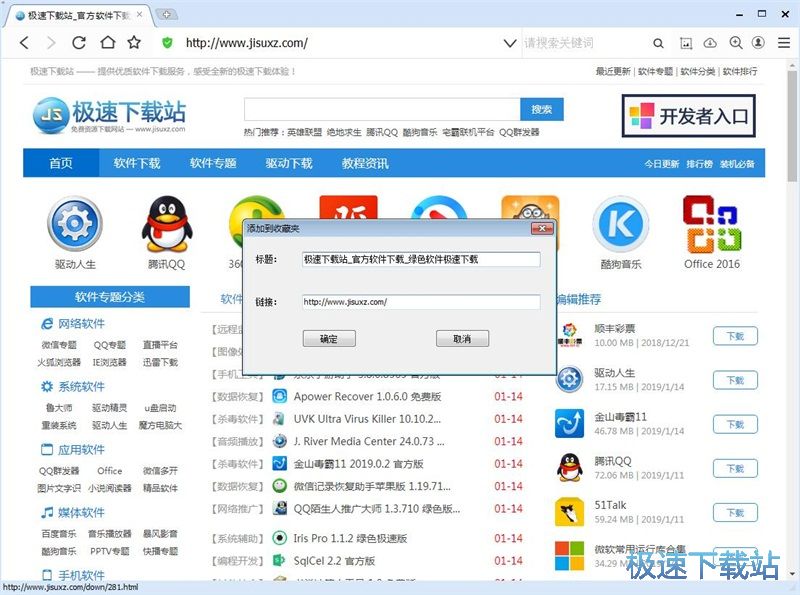Reload the page with the refresh icon

(79, 42)
